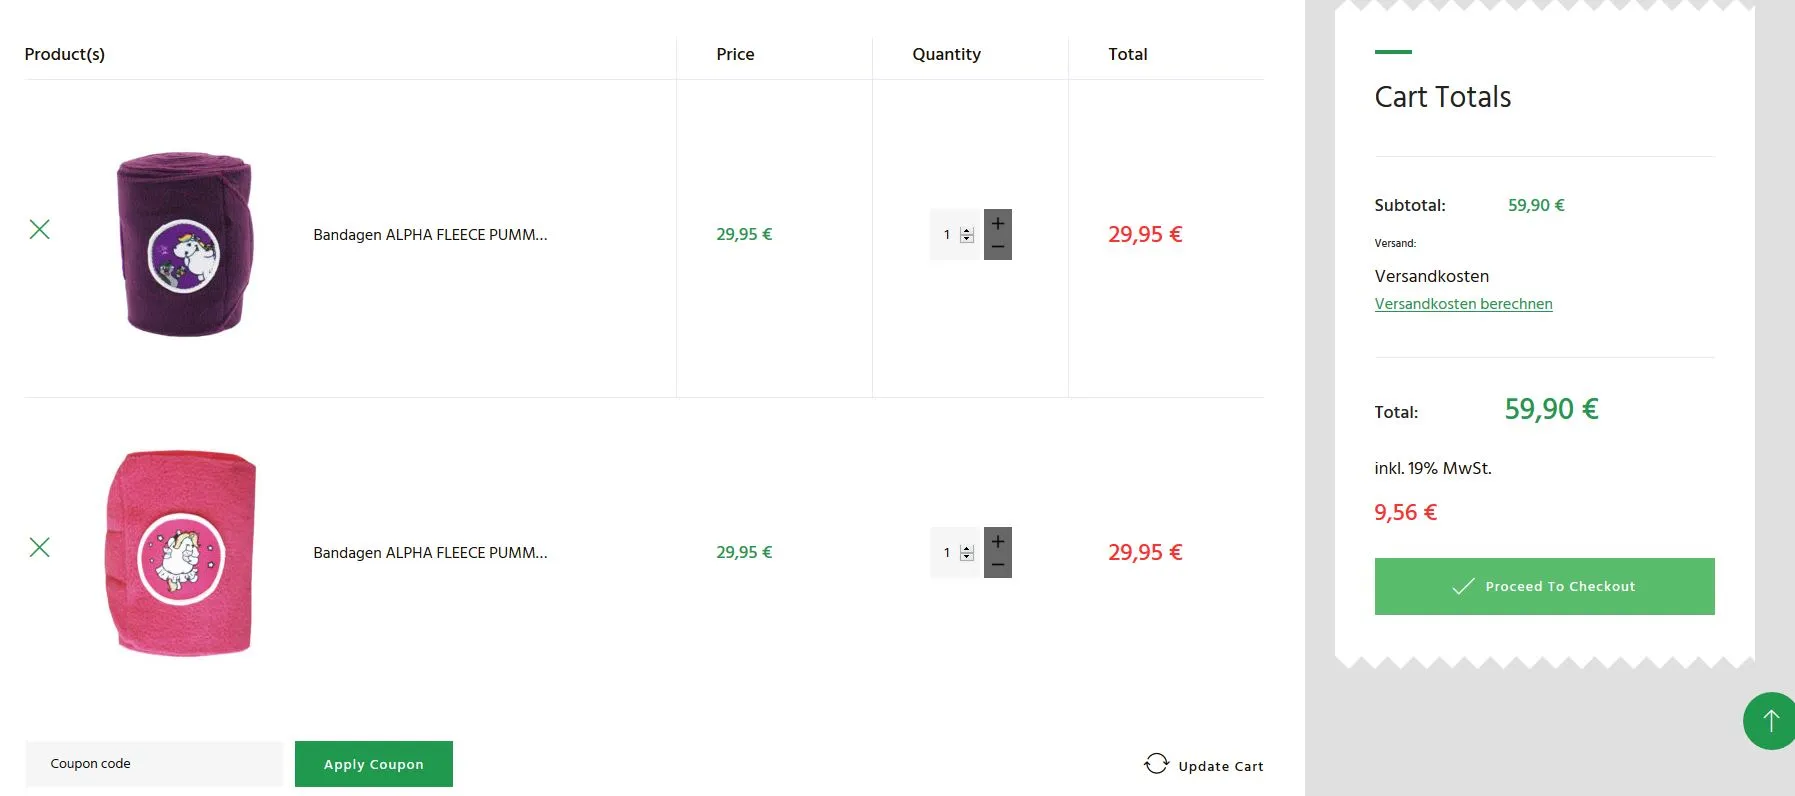Open the purple bandage product thumbnail
This screenshot has width=1795, height=796.
pyautogui.click(x=185, y=243)
